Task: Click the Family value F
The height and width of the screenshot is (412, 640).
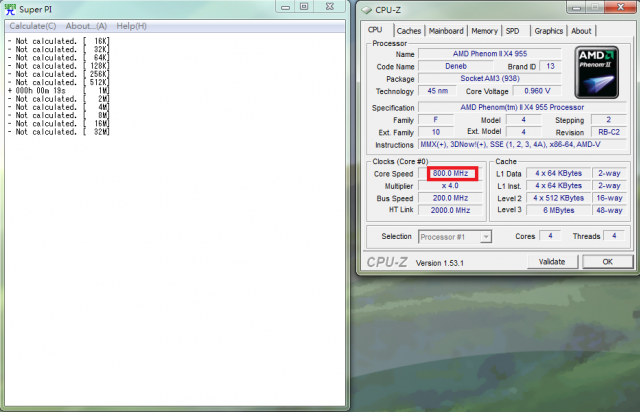Action: coord(436,120)
